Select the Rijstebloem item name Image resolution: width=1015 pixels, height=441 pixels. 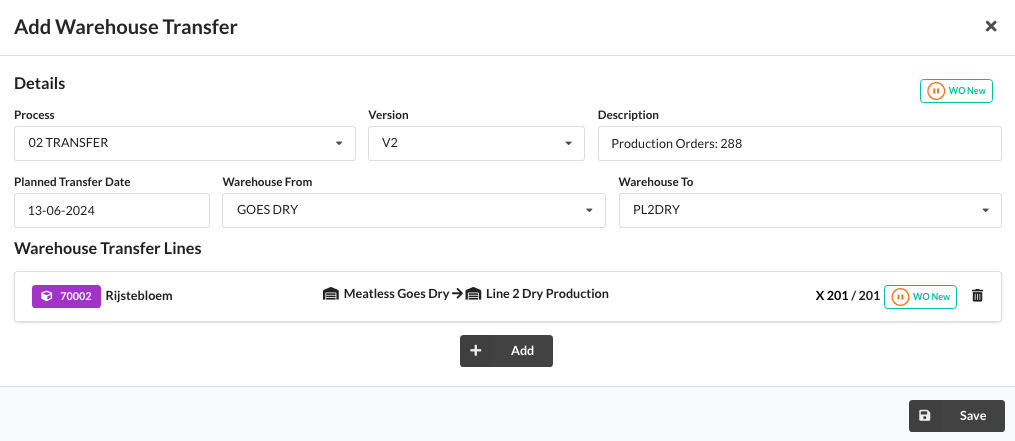(139, 296)
